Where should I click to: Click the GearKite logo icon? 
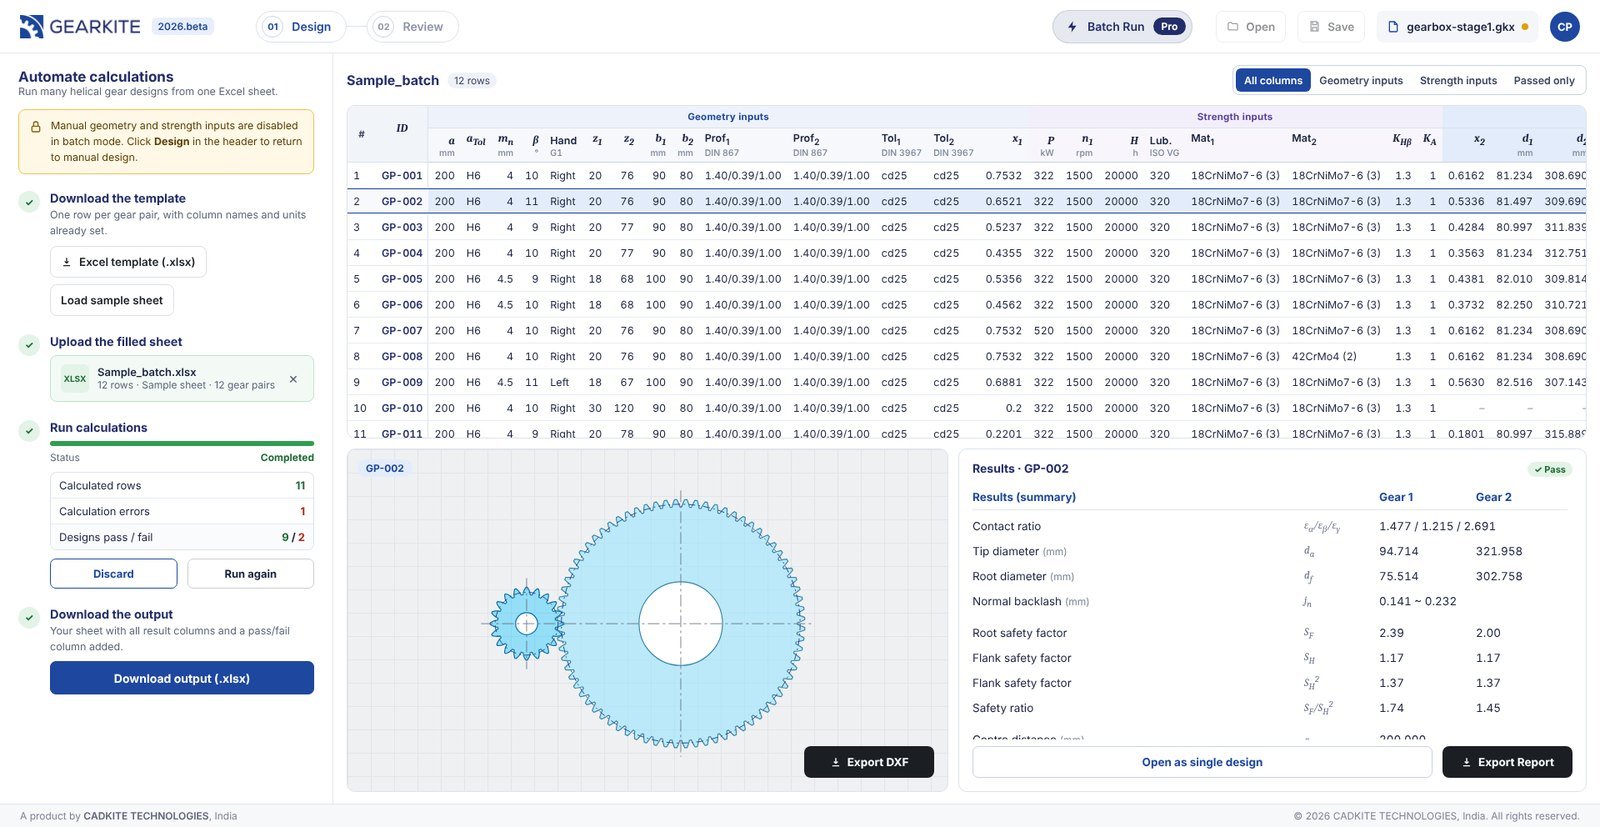tap(31, 27)
